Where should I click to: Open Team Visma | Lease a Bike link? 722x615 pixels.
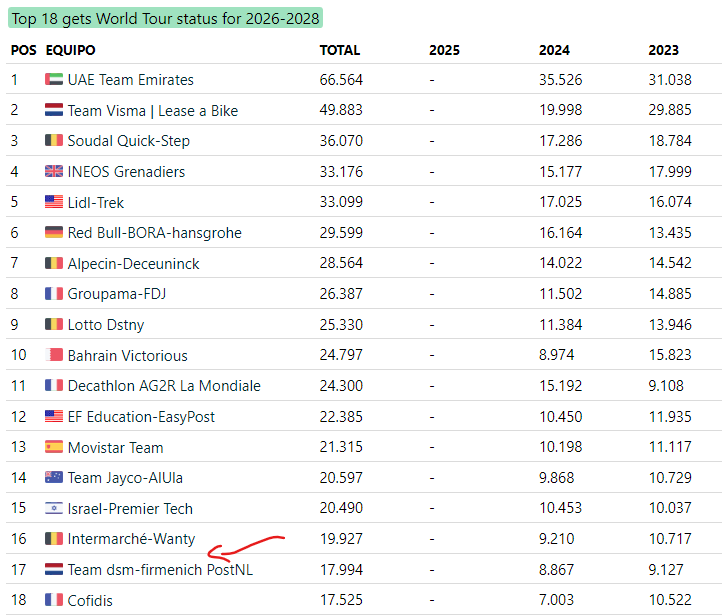click(153, 110)
